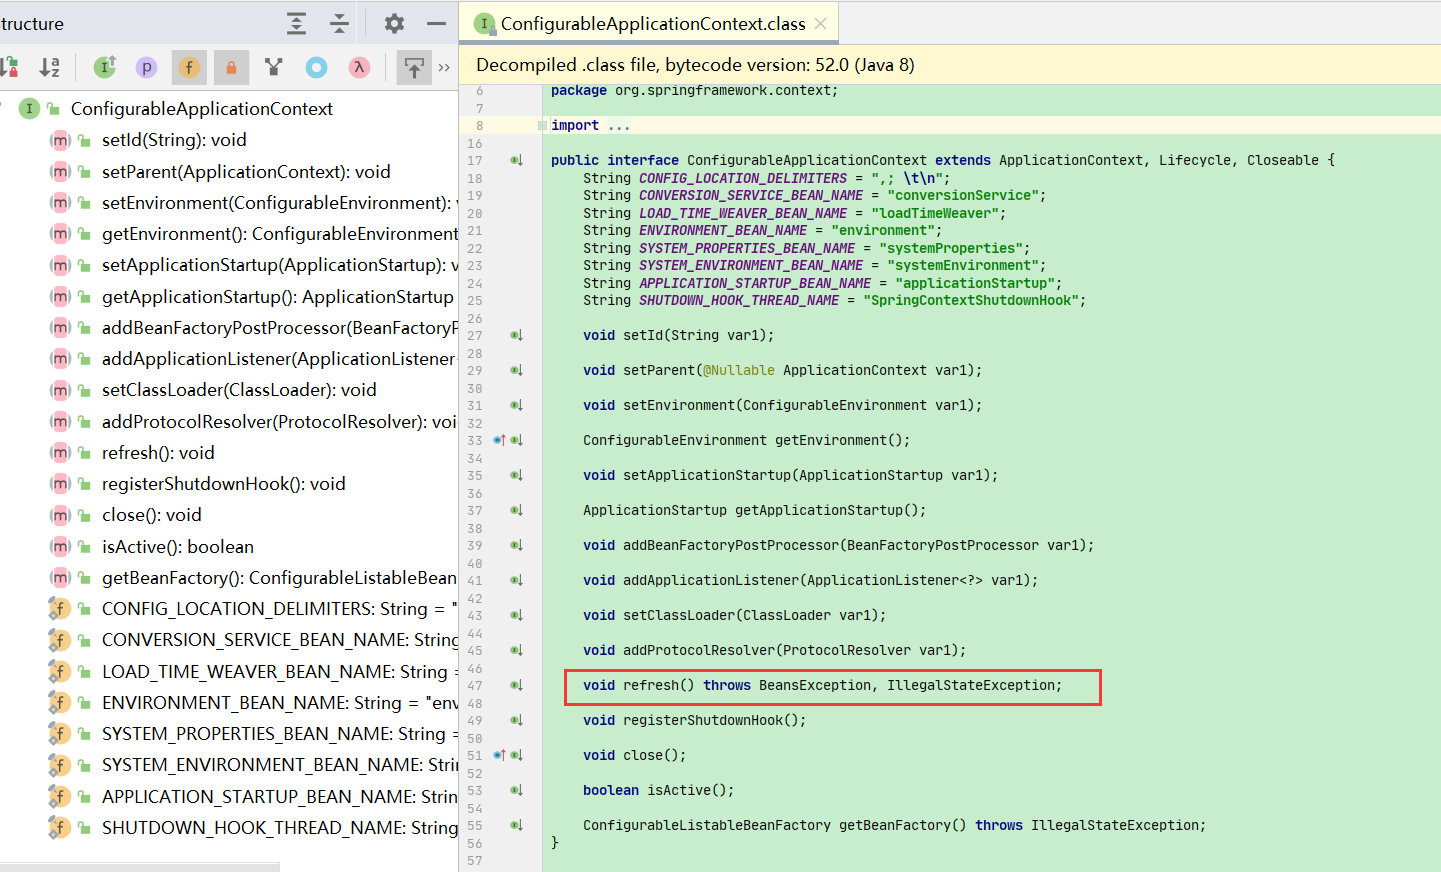Image resolution: width=1441 pixels, height=872 pixels.
Task: Select getBeanFactory() in Structure tree
Action: 279,578
